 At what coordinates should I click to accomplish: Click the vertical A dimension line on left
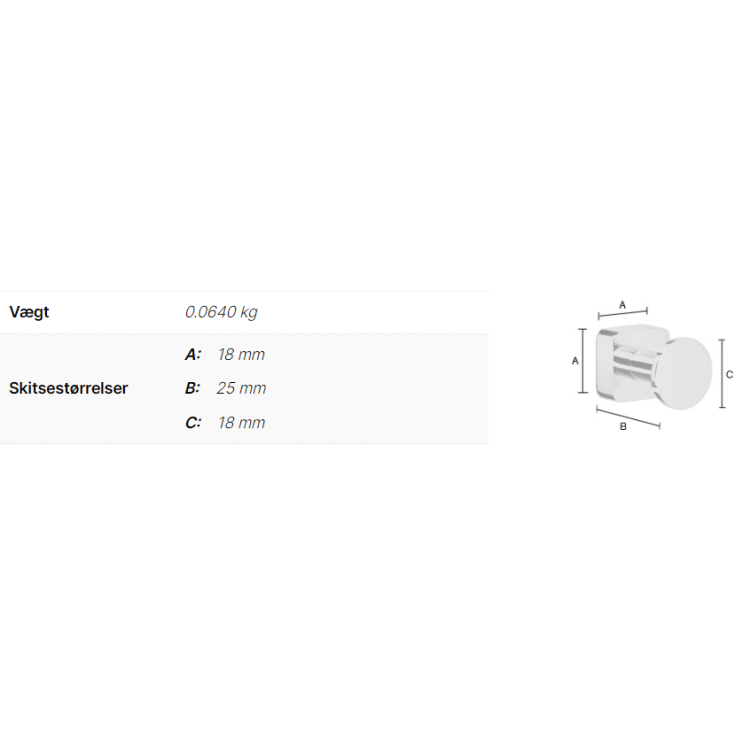tap(583, 360)
